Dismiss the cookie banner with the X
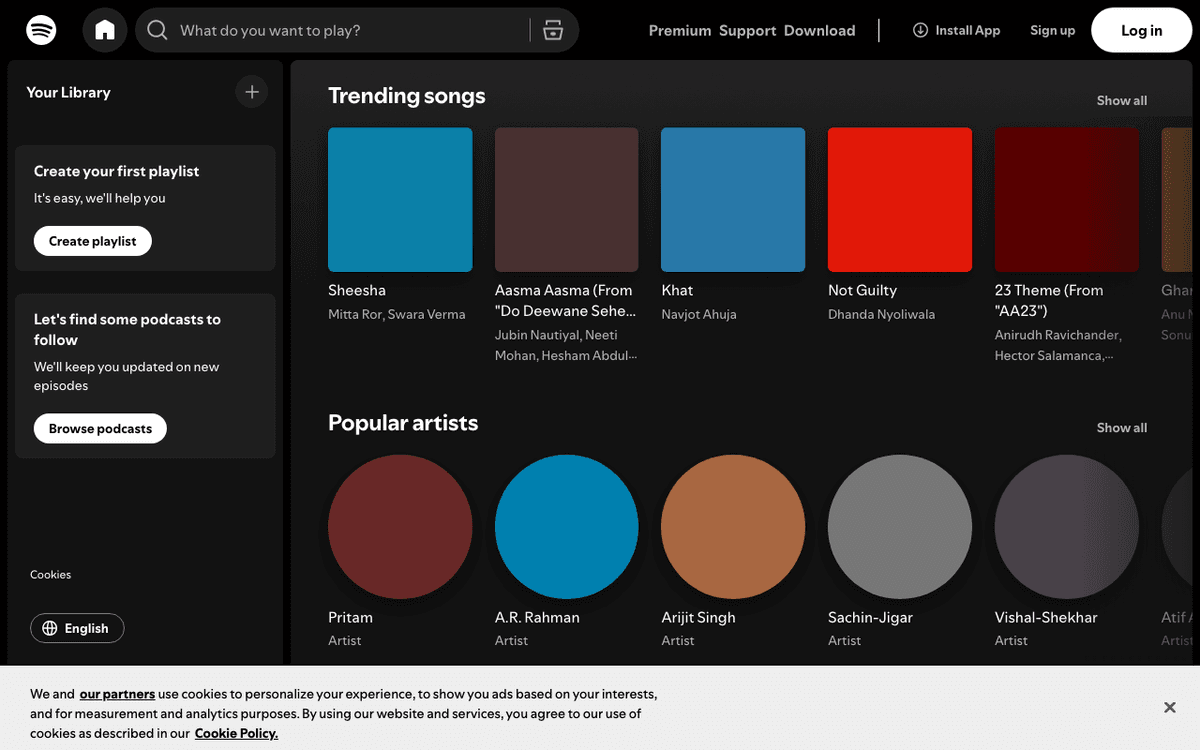The image size is (1200, 750). tap(1169, 707)
